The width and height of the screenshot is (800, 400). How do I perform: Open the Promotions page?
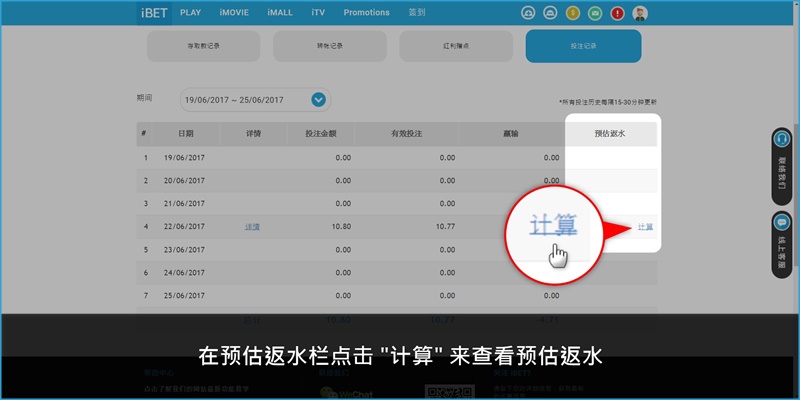[x=366, y=13]
